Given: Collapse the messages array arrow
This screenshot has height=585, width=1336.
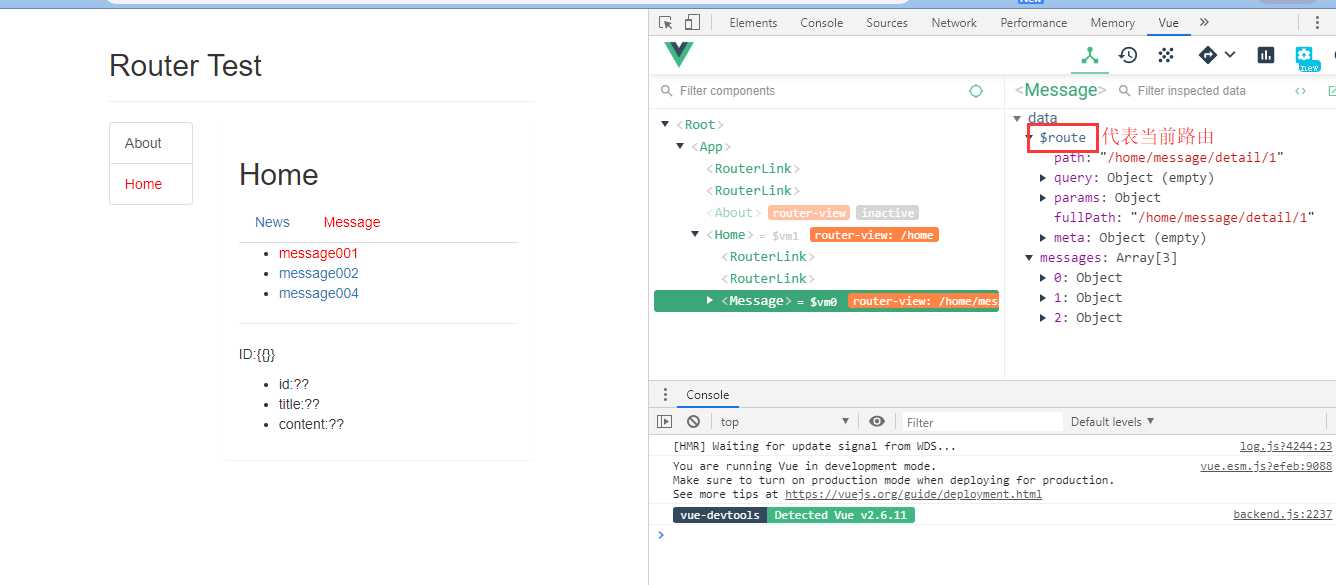Looking at the screenshot, I should 1030,258.
